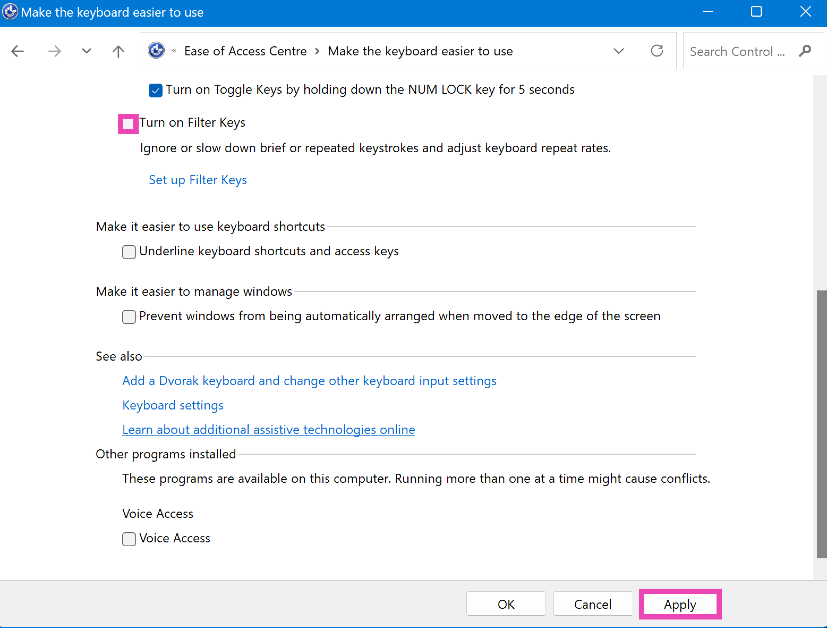Tick the Voice Access checkbox
The height and width of the screenshot is (628, 827).
coord(129,539)
